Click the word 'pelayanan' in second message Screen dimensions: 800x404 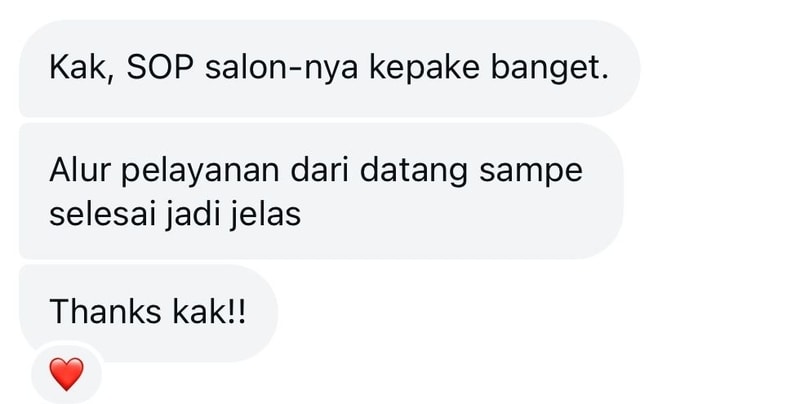tap(200, 171)
